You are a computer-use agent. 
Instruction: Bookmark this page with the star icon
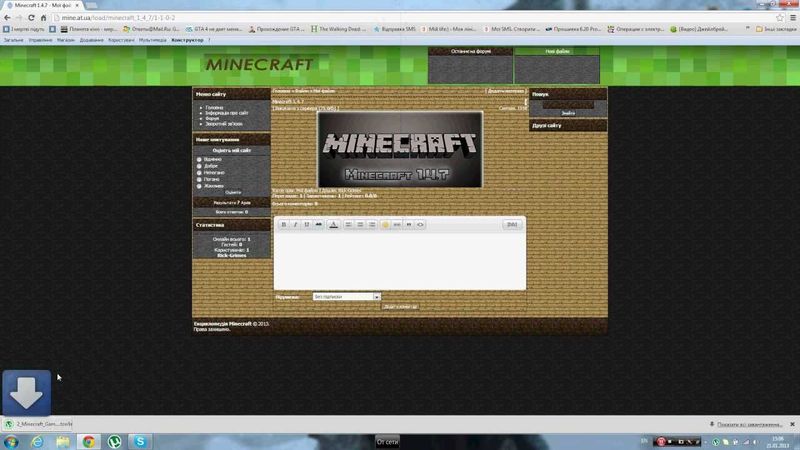(x=780, y=17)
